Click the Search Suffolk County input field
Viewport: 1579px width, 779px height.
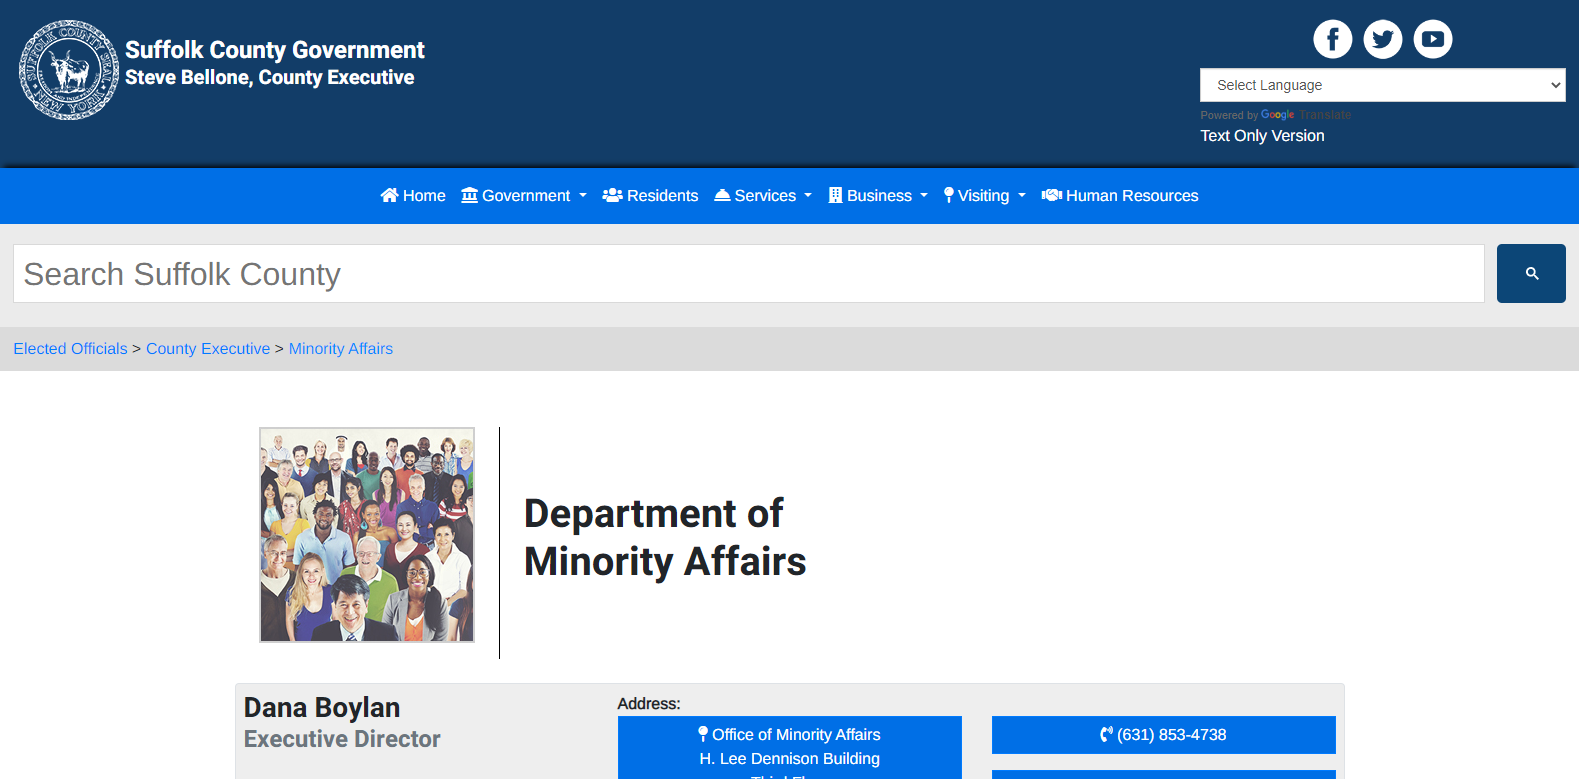748,274
